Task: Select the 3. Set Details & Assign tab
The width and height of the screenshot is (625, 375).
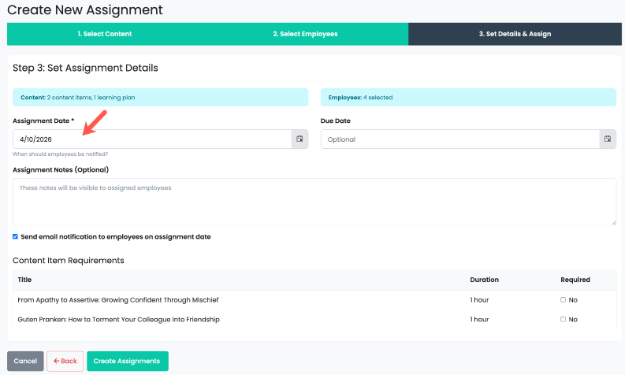Action: (515, 34)
